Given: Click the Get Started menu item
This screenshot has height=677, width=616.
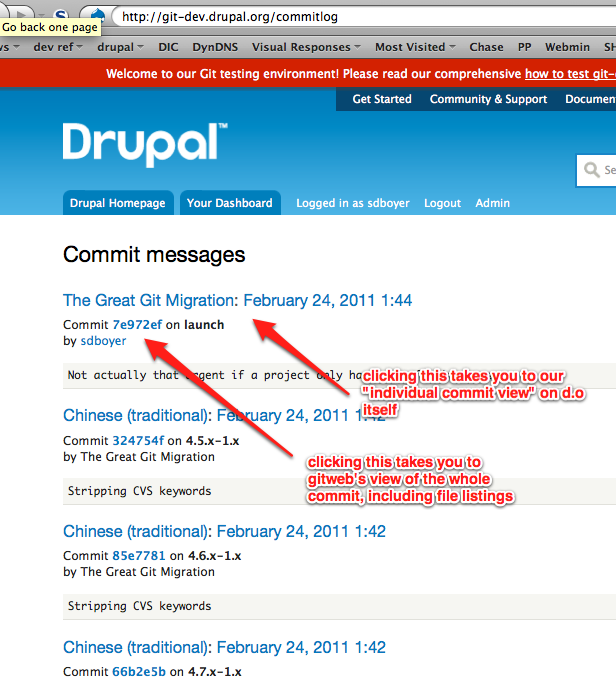Looking at the screenshot, I should [381, 99].
